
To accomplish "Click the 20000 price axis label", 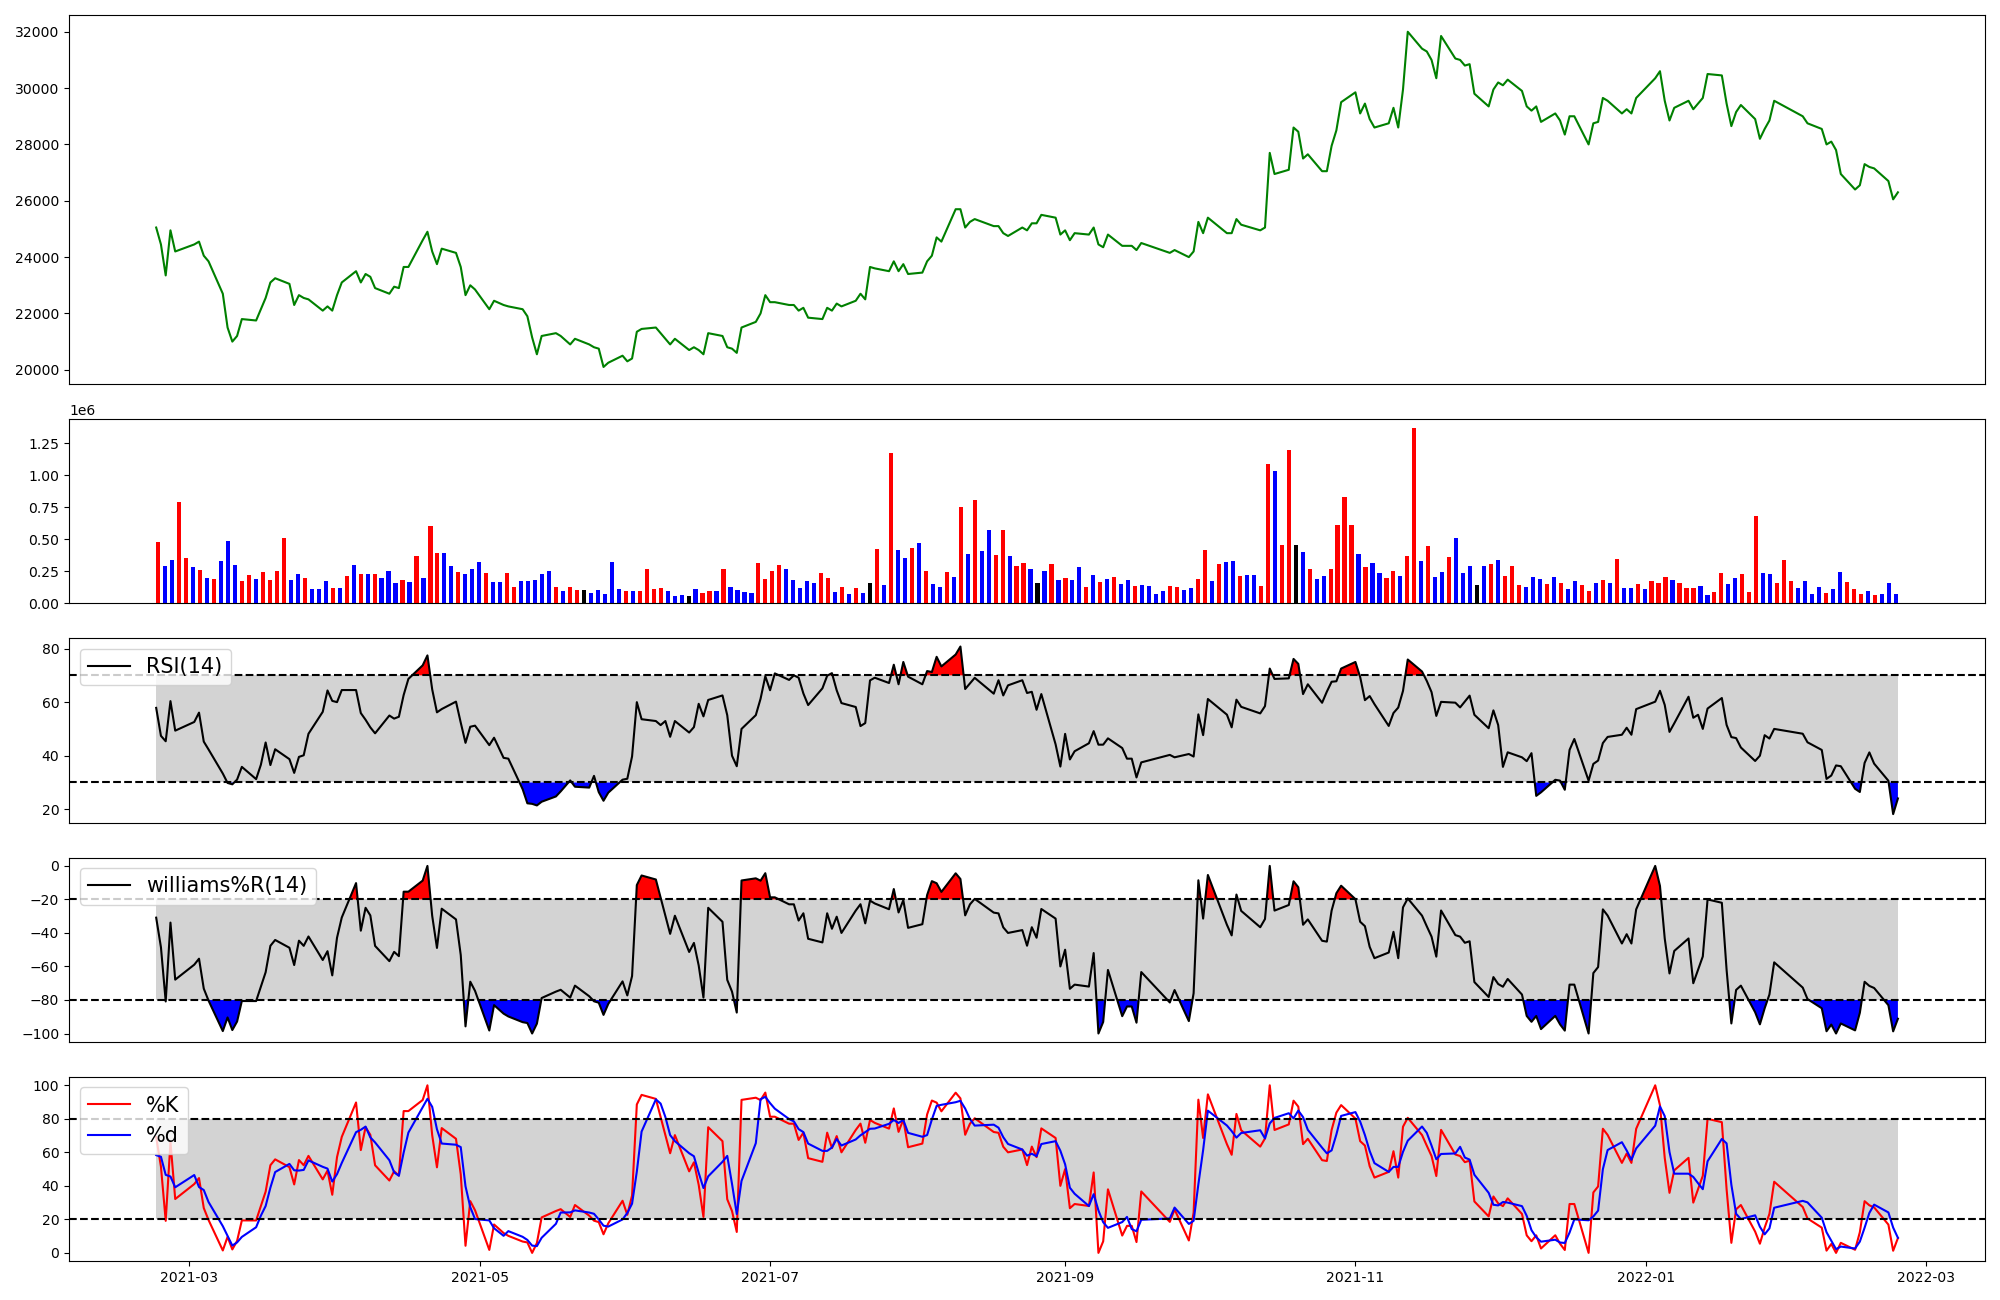I will click(36, 371).
